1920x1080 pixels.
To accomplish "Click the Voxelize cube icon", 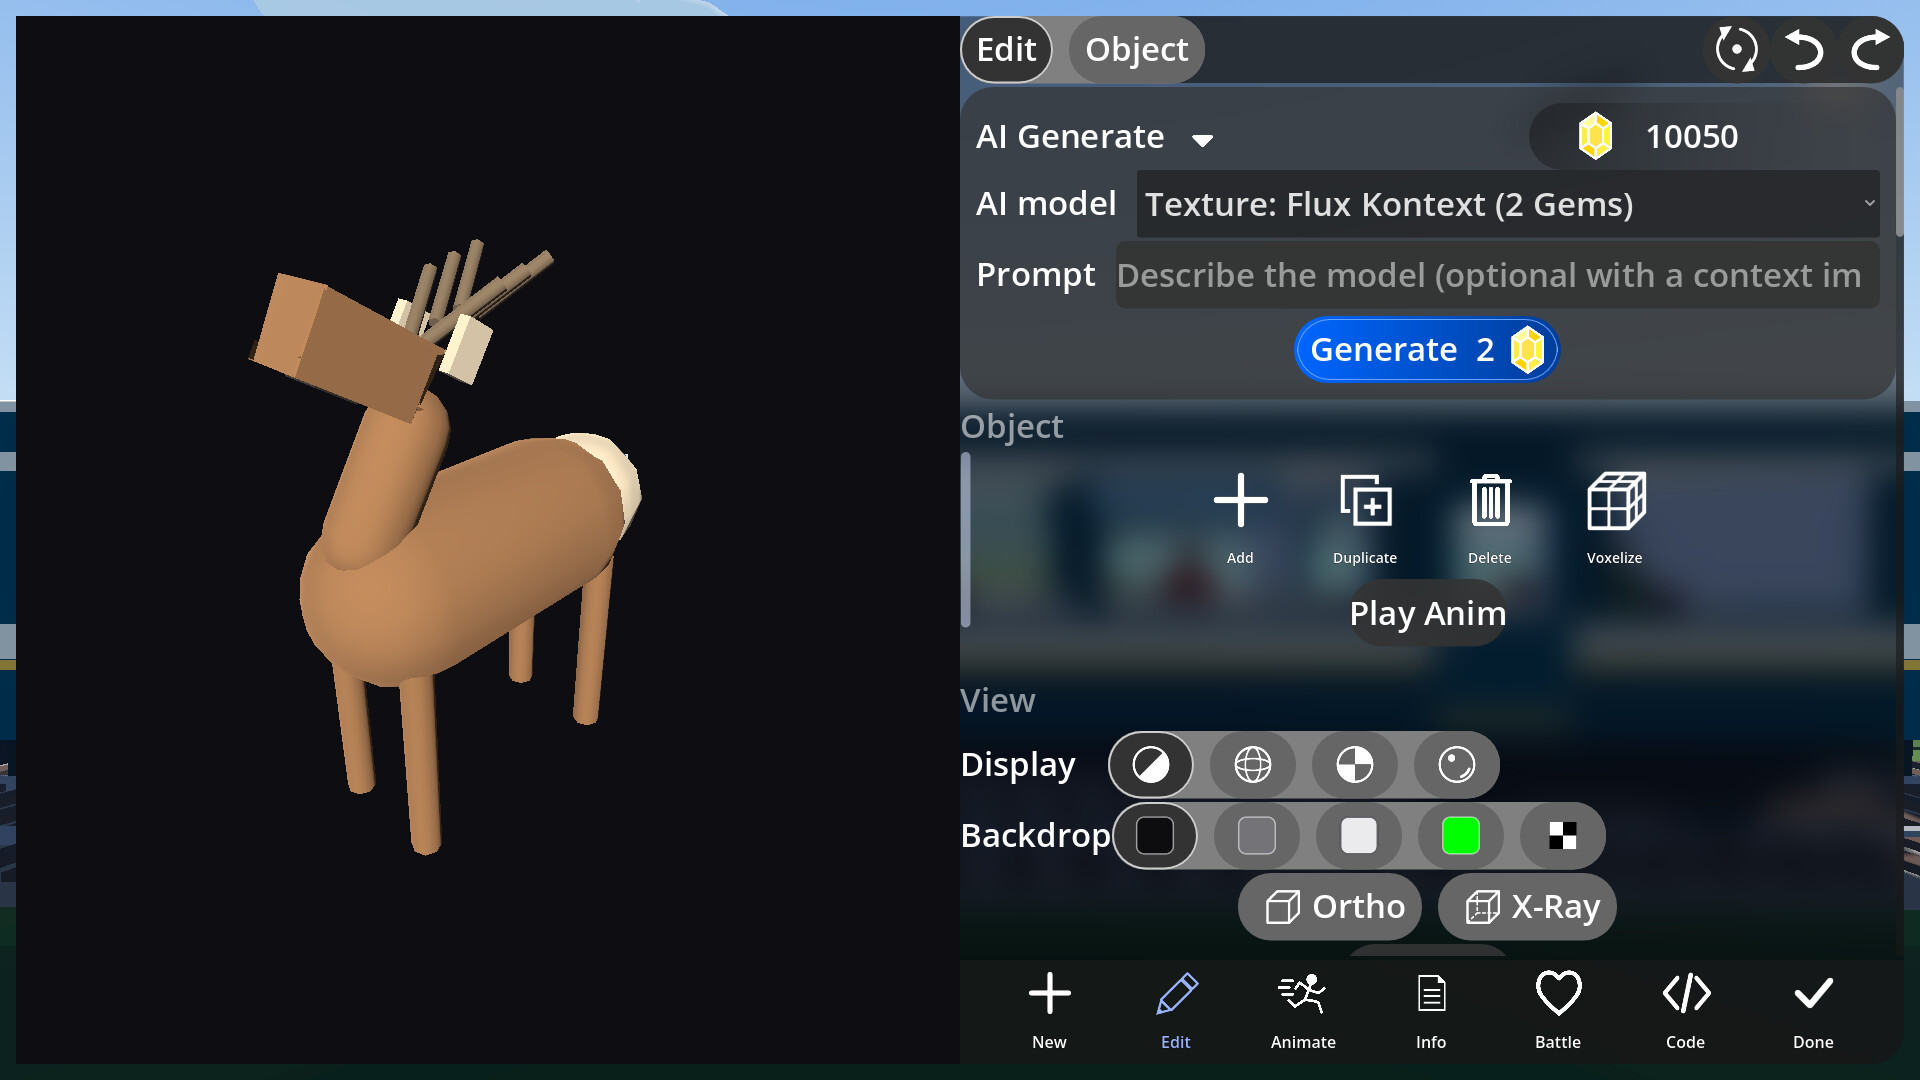I will click(1615, 501).
